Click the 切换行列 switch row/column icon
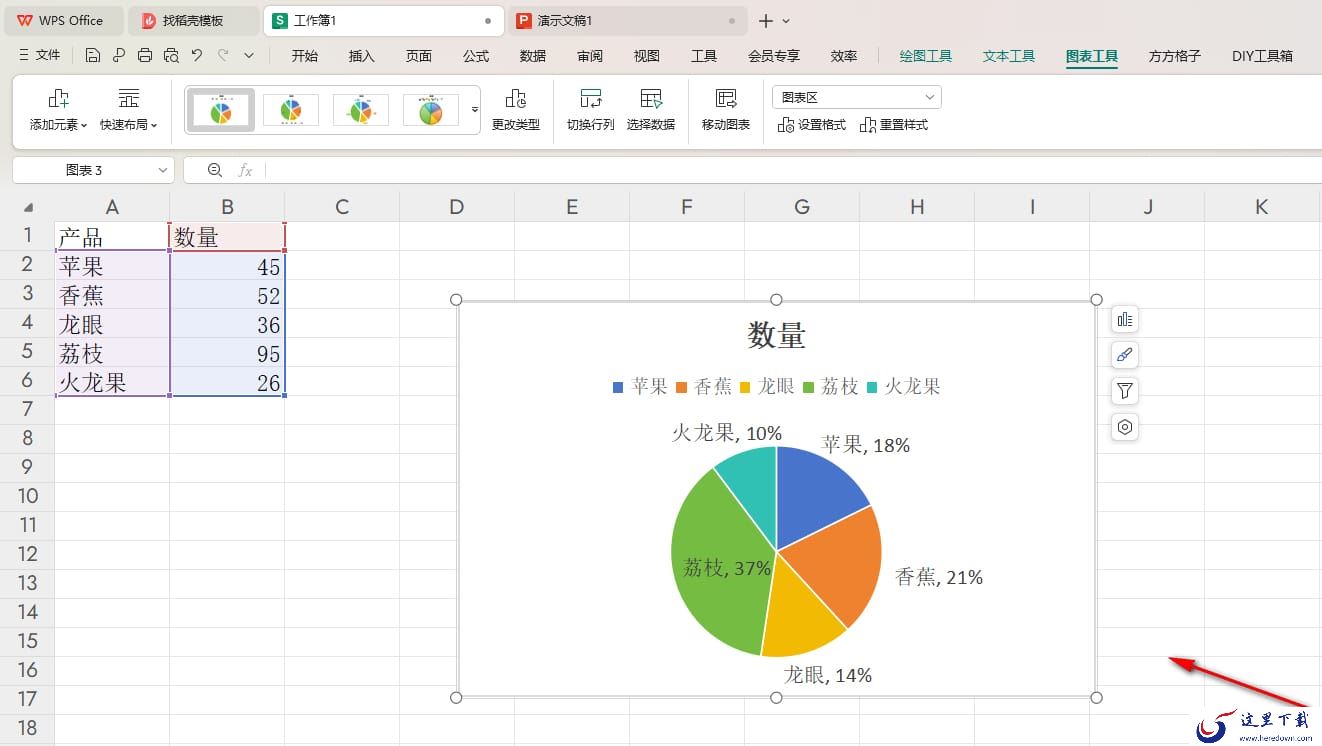The image size is (1322, 746). click(x=590, y=98)
